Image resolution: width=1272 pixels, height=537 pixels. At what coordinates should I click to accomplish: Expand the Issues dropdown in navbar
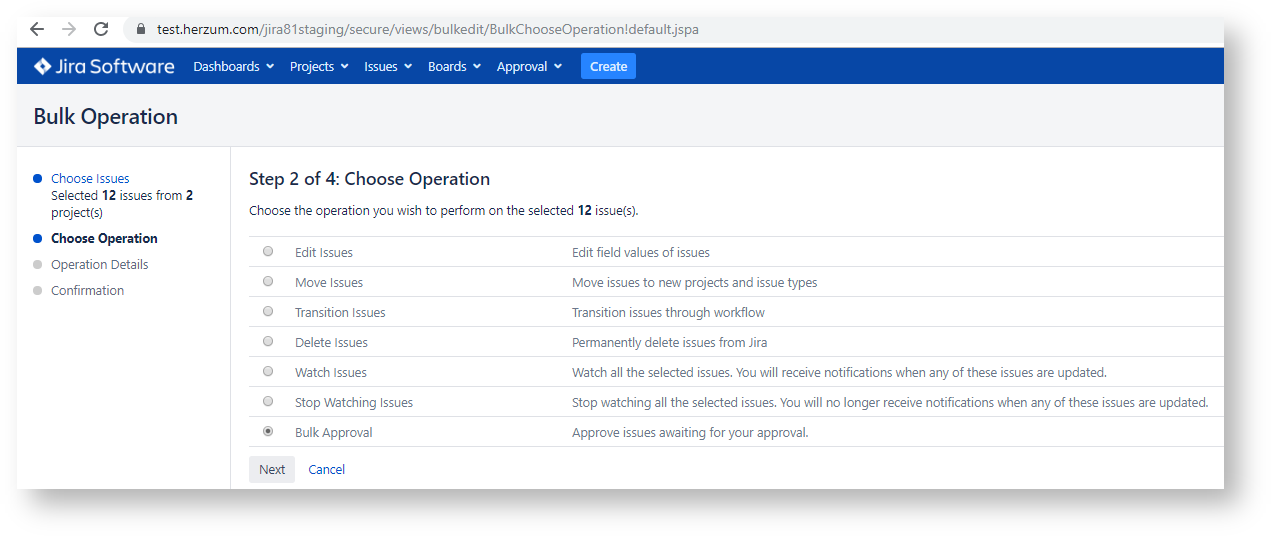click(x=388, y=67)
